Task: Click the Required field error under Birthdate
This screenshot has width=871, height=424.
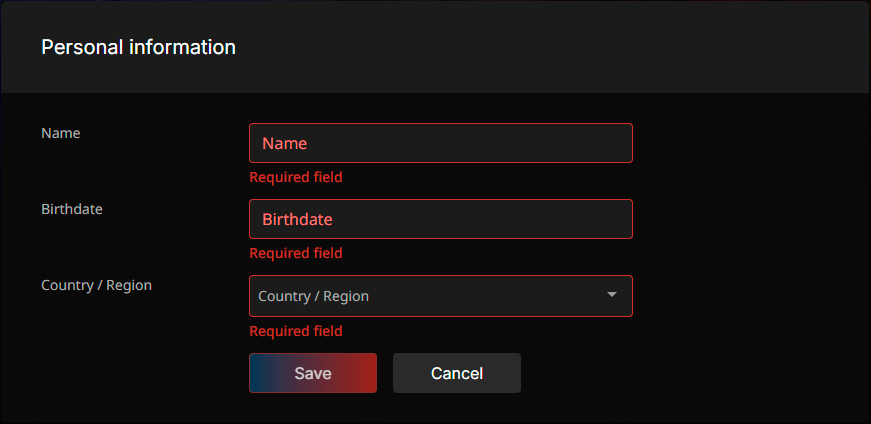Action: [295, 253]
